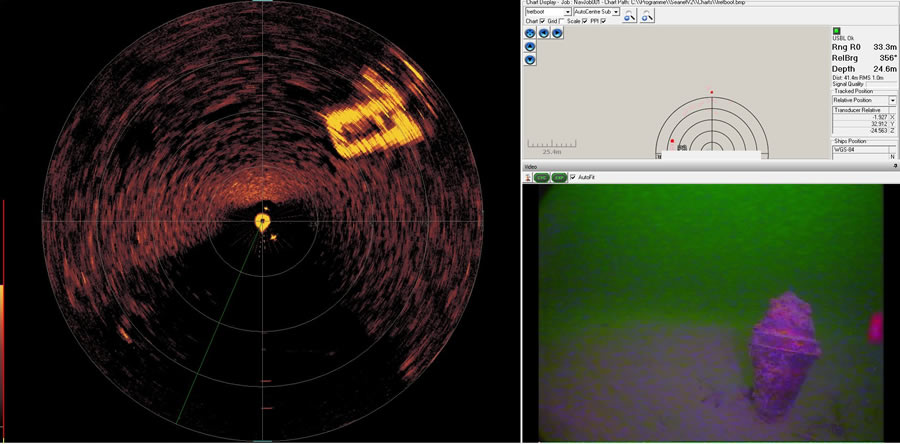This screenshot has width=900, height=444.
Task: Uncheck the AutoFit video checkbox
Action: (x=574, y=177)
